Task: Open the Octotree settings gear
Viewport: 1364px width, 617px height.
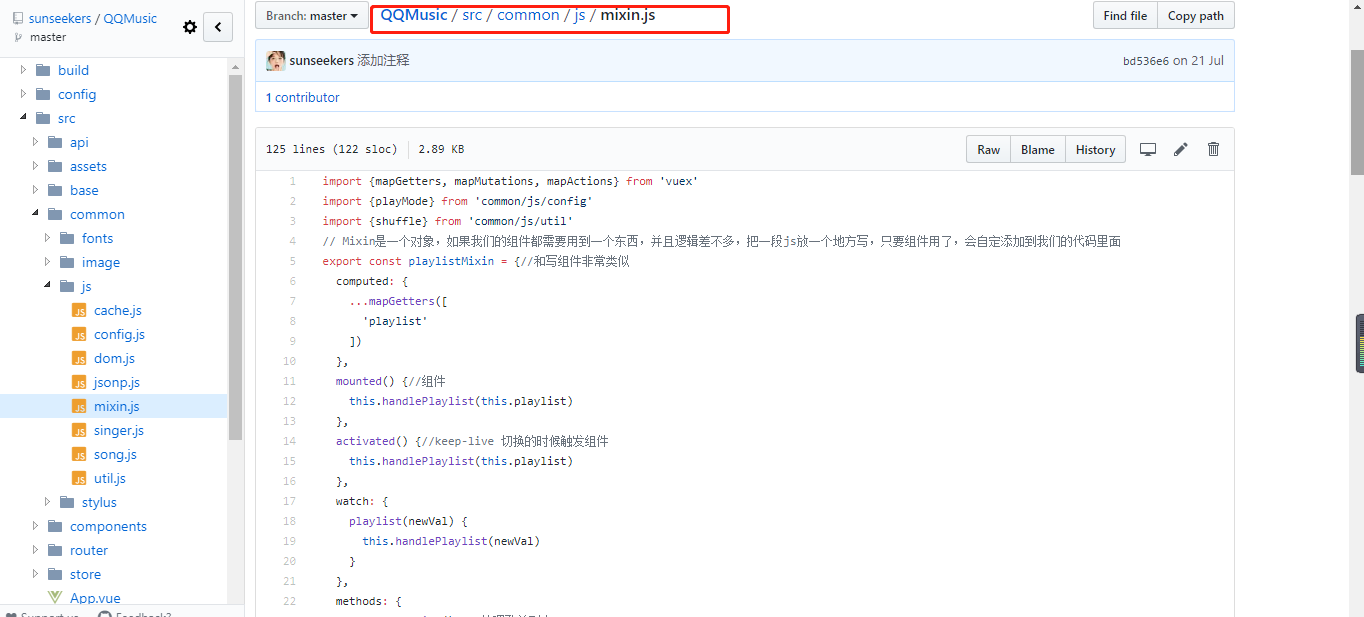Action: pos(190,27)
